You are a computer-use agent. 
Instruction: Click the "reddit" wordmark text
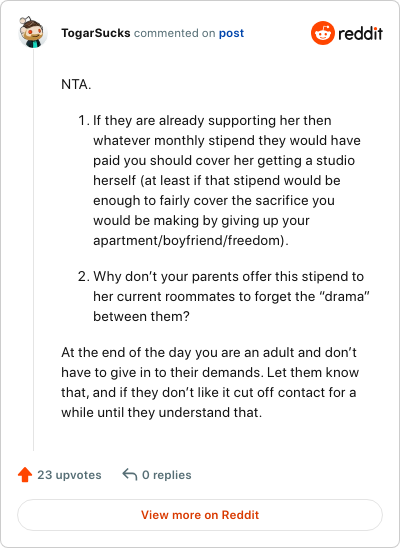click(360, 34)
